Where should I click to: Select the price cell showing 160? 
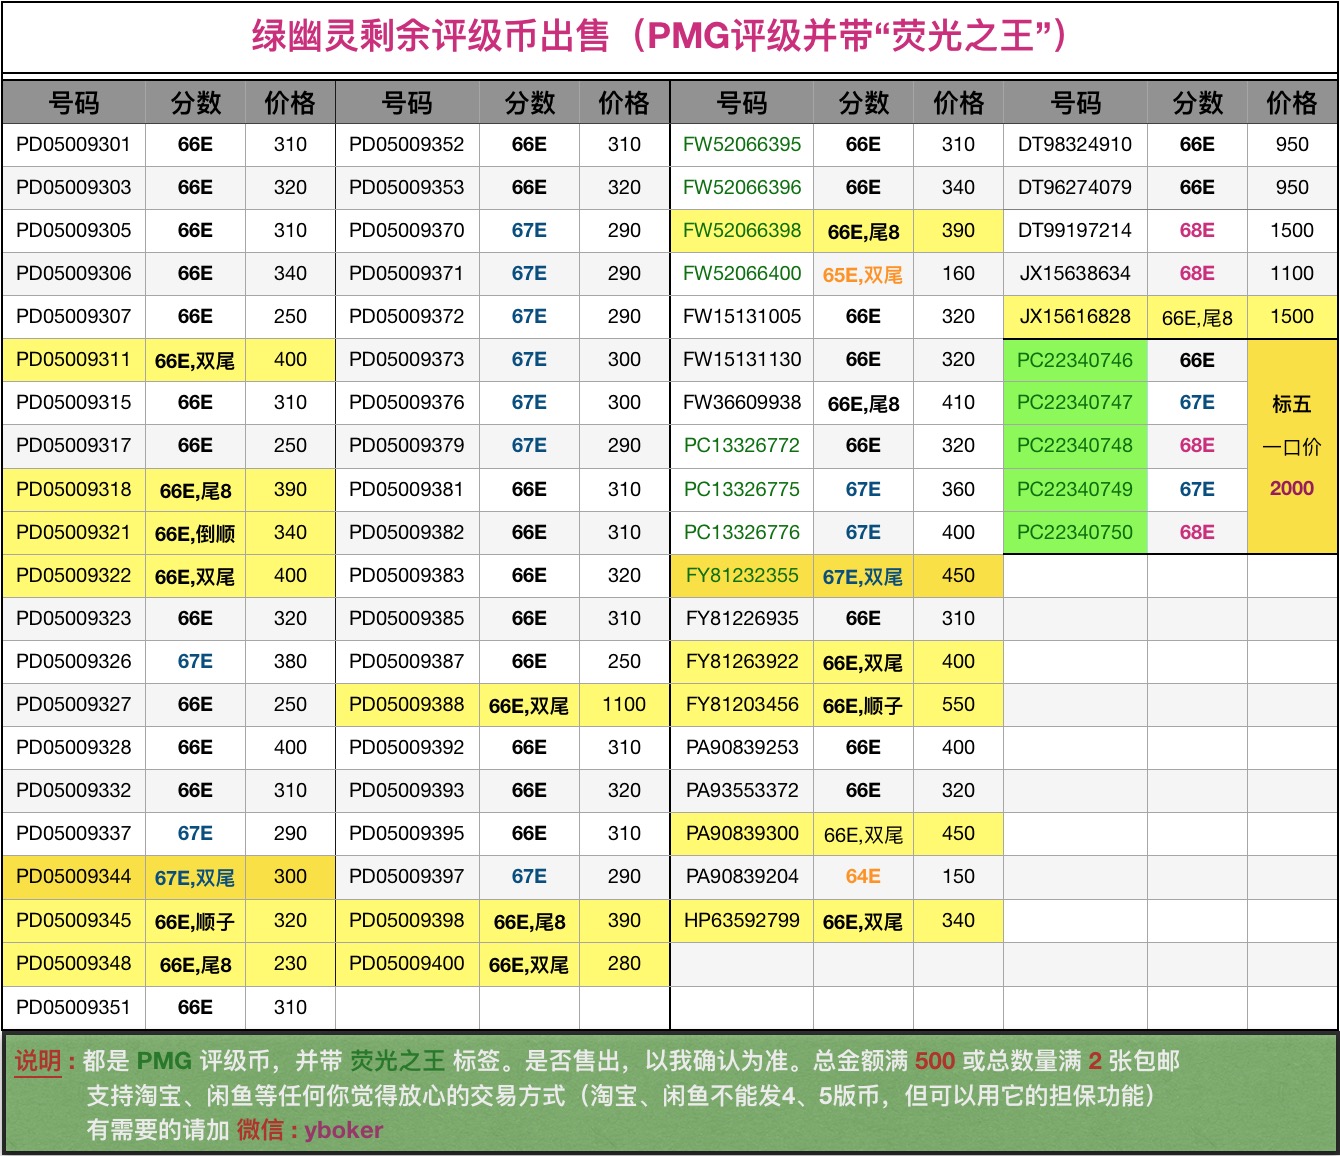point(958,274)
